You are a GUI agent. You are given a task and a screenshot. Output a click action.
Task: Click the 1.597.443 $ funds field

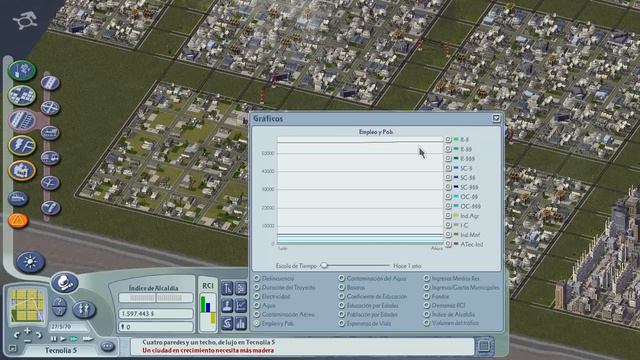coord(156,313)
